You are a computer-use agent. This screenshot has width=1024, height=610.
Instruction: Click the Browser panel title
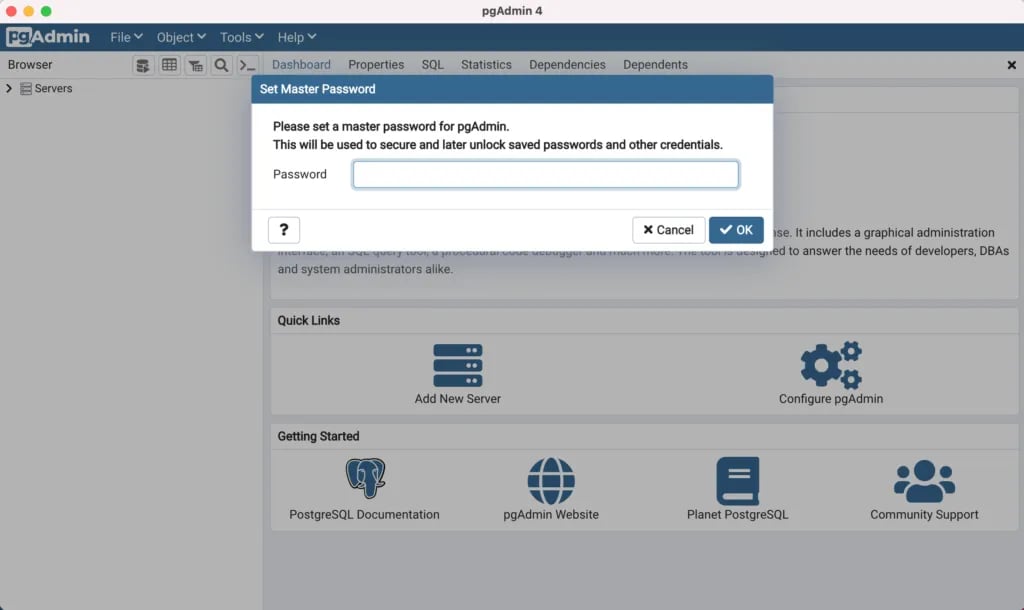pyautogui.click(x=30, y=65)
